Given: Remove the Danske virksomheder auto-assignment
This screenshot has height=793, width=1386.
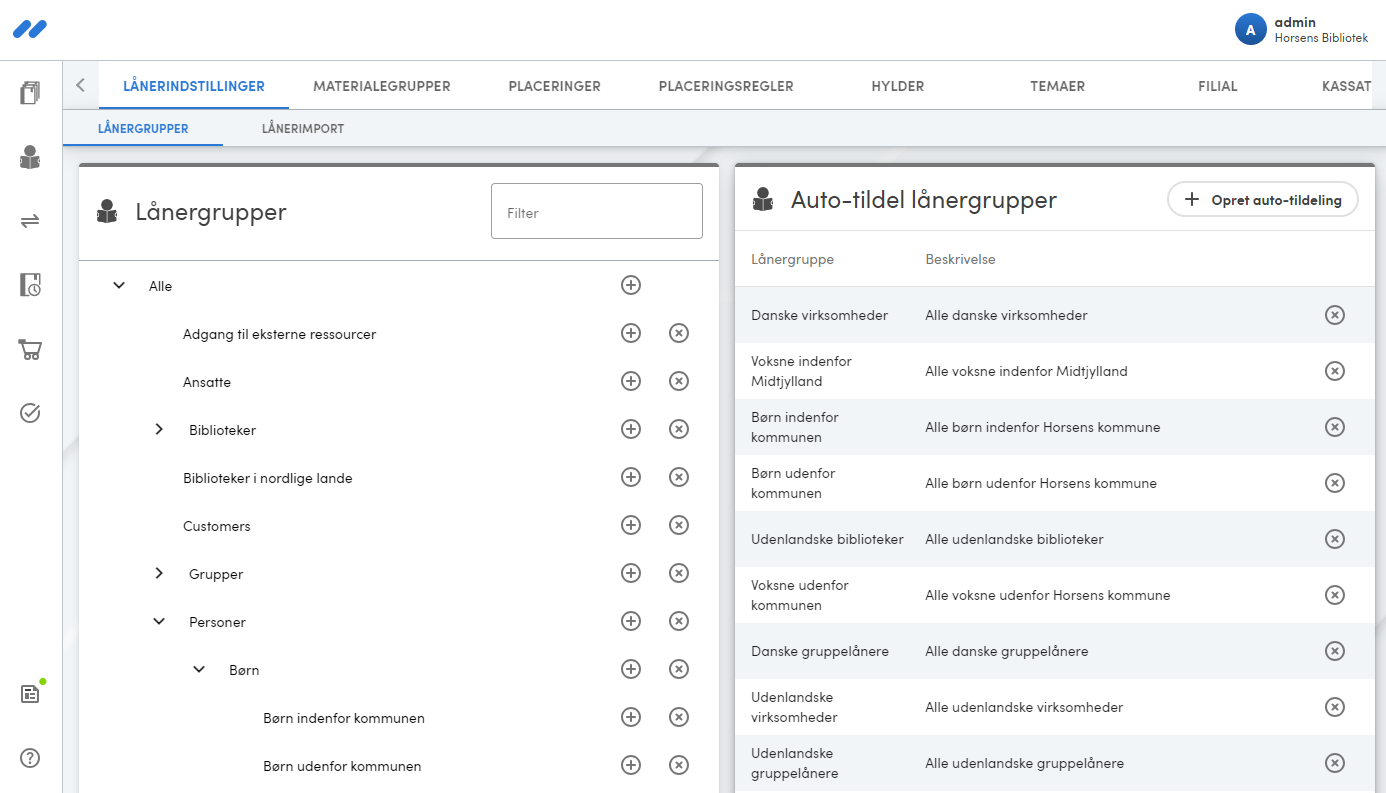Looking at the screenshot, I should [1335, 315].
